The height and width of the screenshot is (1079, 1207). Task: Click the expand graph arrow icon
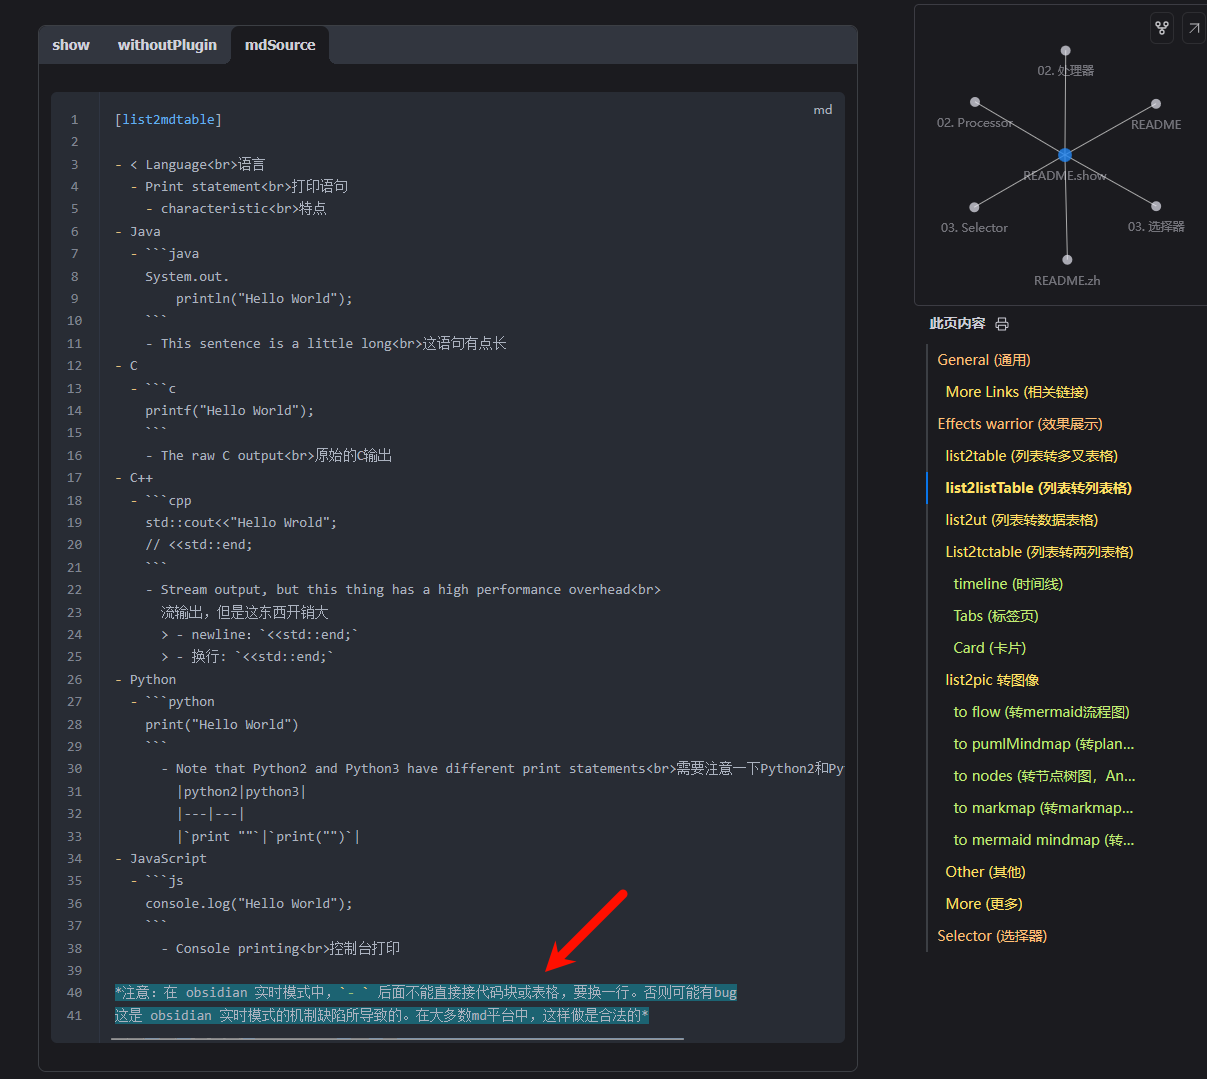click(1194, 28)
